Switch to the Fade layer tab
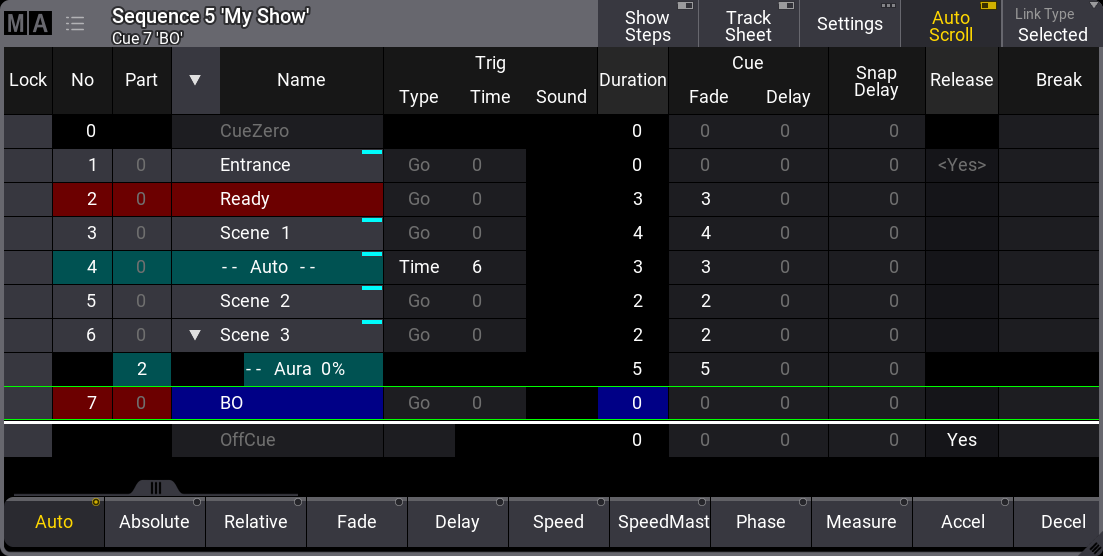 356,522
